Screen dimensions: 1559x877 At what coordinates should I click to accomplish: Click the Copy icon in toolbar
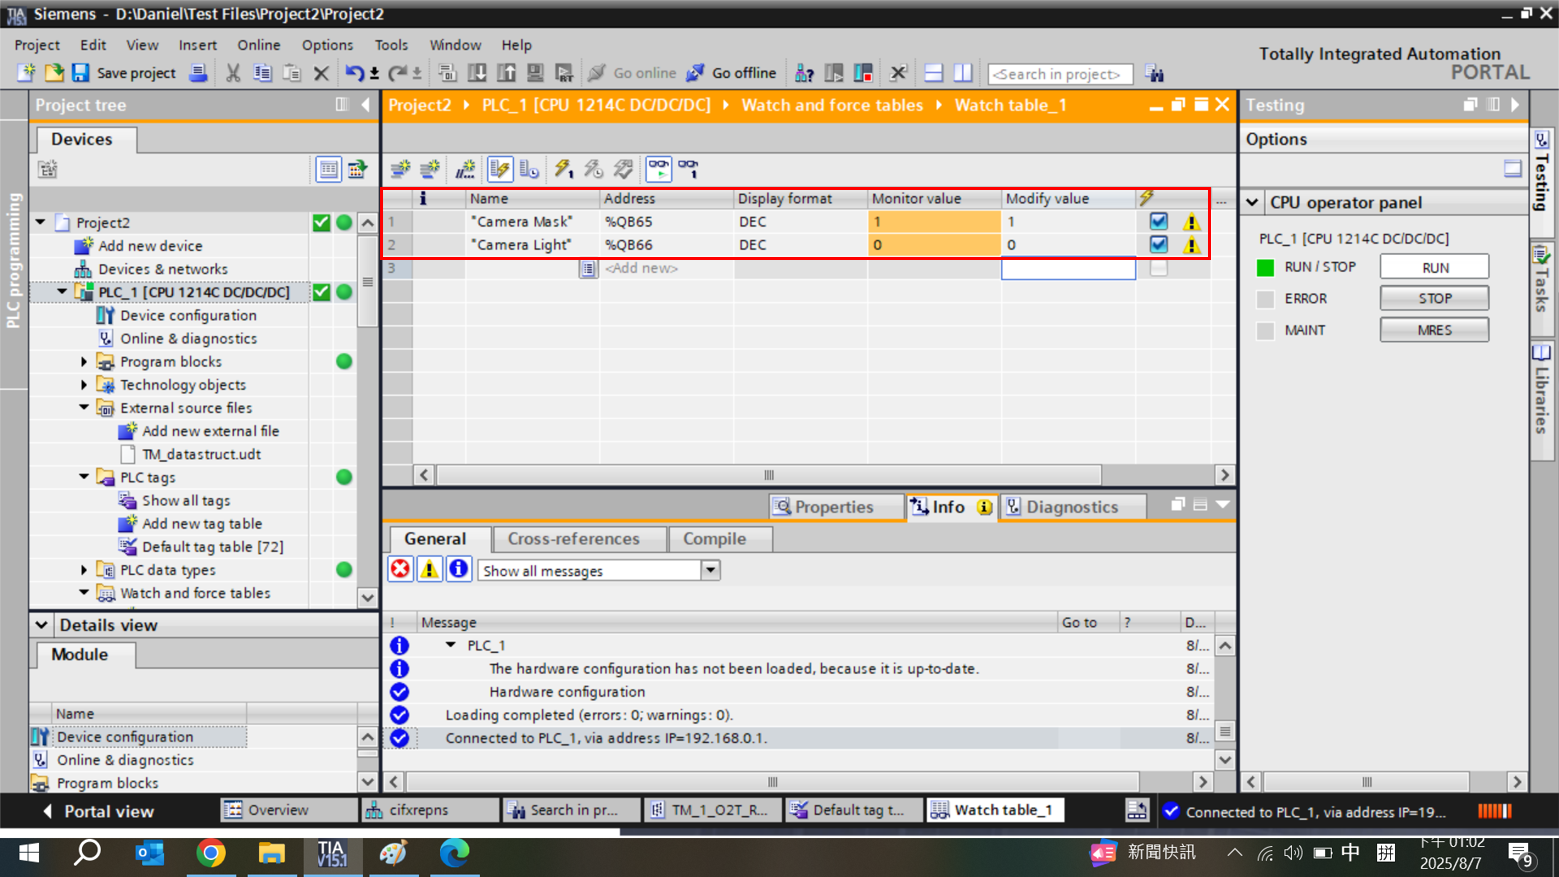(262, 73)
